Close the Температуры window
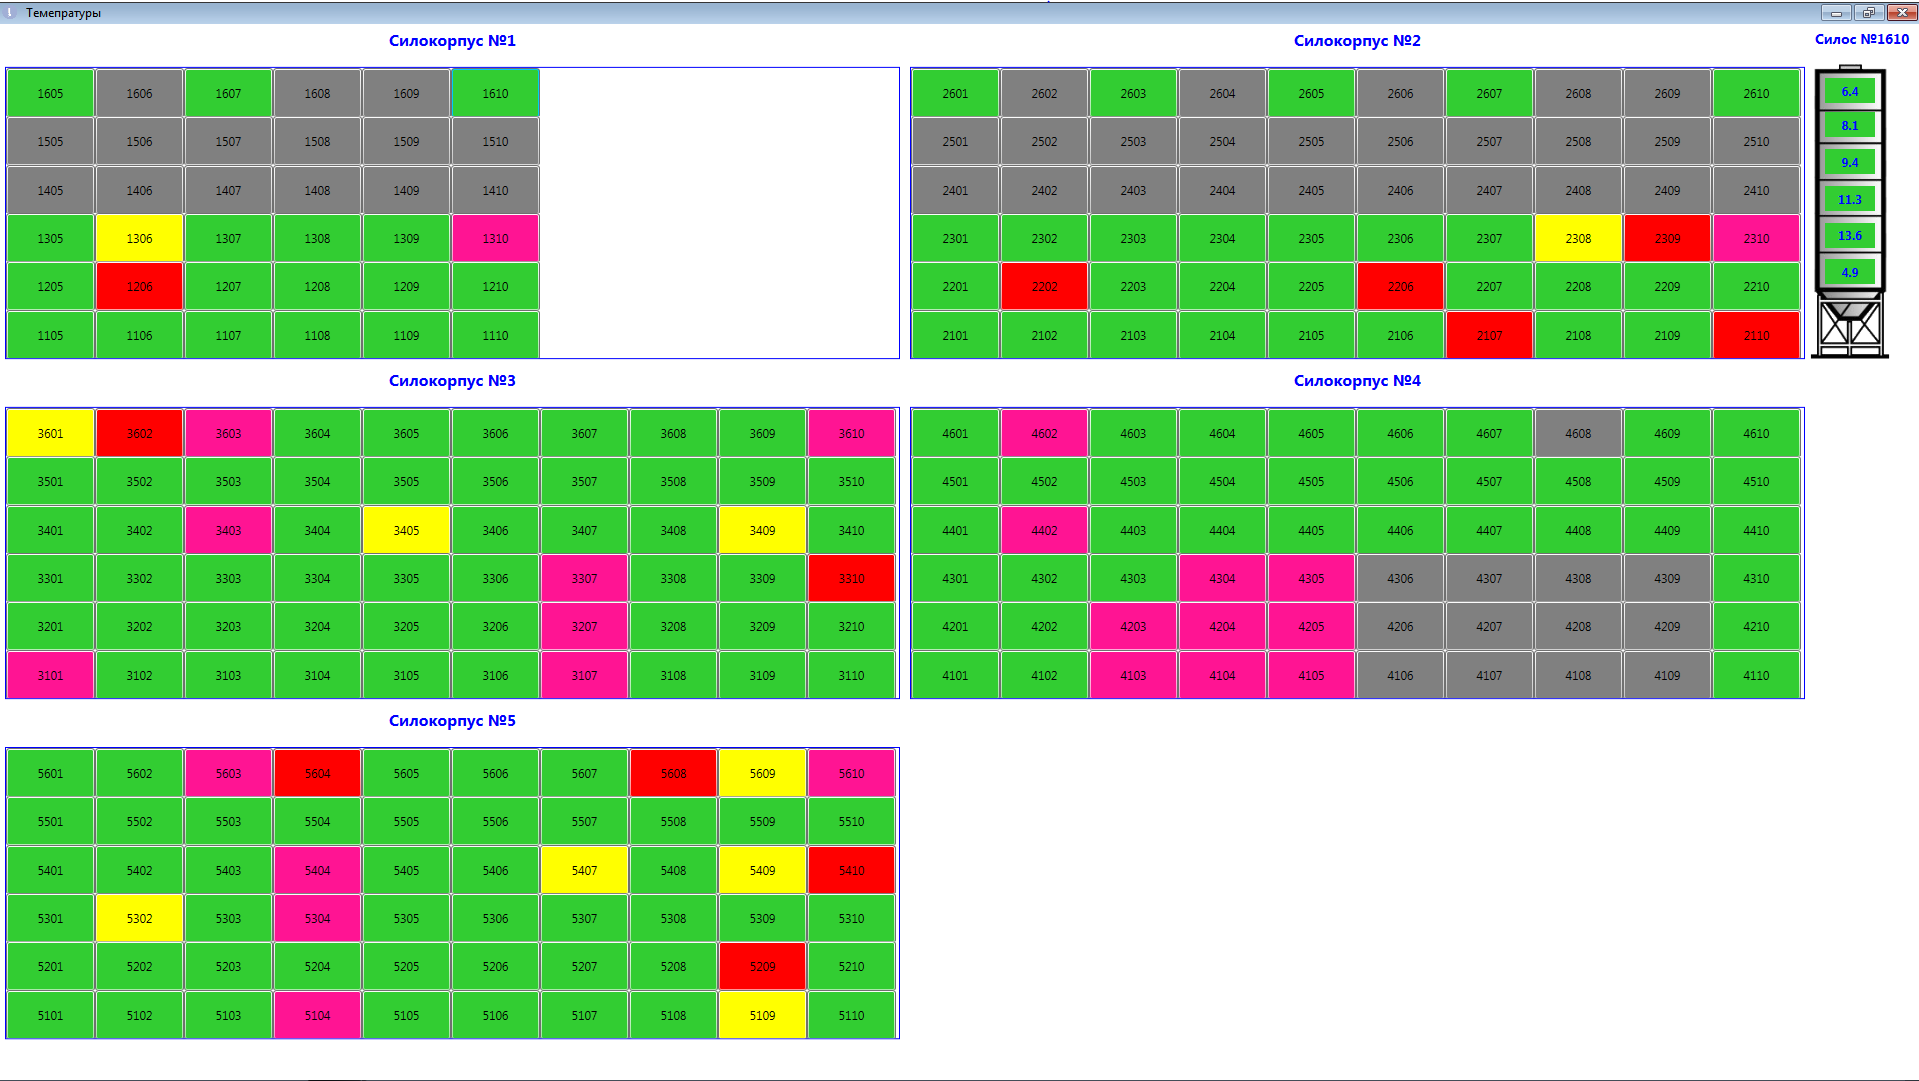 click(1901, 12)
